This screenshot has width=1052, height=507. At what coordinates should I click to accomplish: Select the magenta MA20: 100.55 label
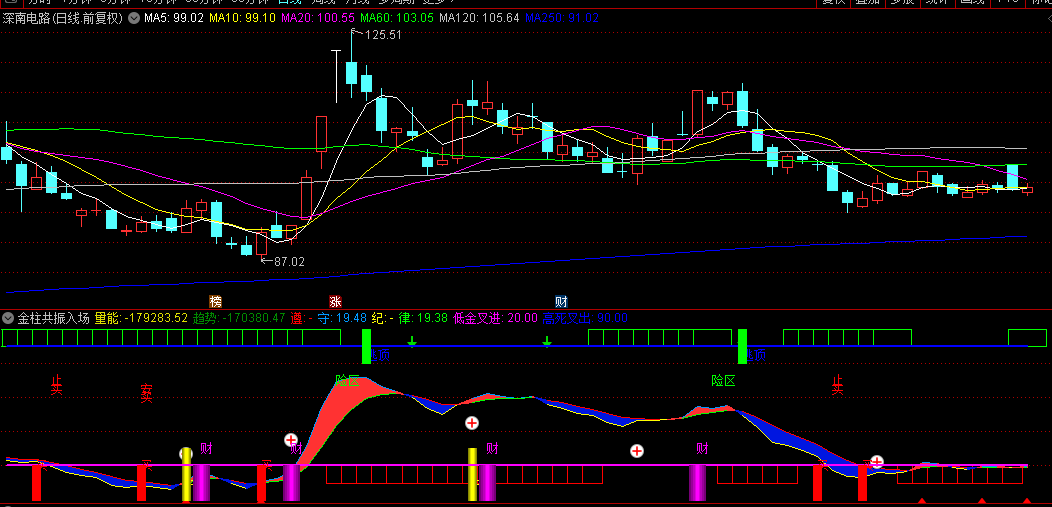pos(317,19)
